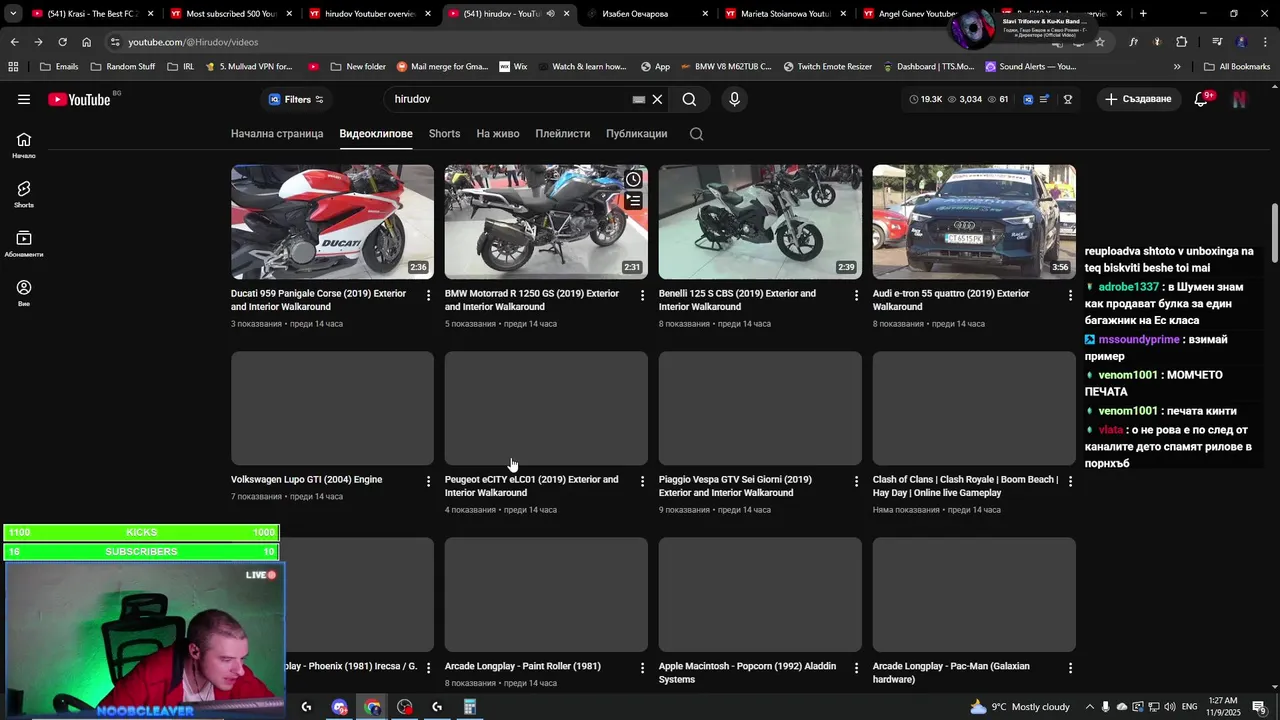Open options for Arcade Longplay Paint Roller
The height and width of the screenshot is (720, 1280).
pyautogui.click(x=642, y=667)
